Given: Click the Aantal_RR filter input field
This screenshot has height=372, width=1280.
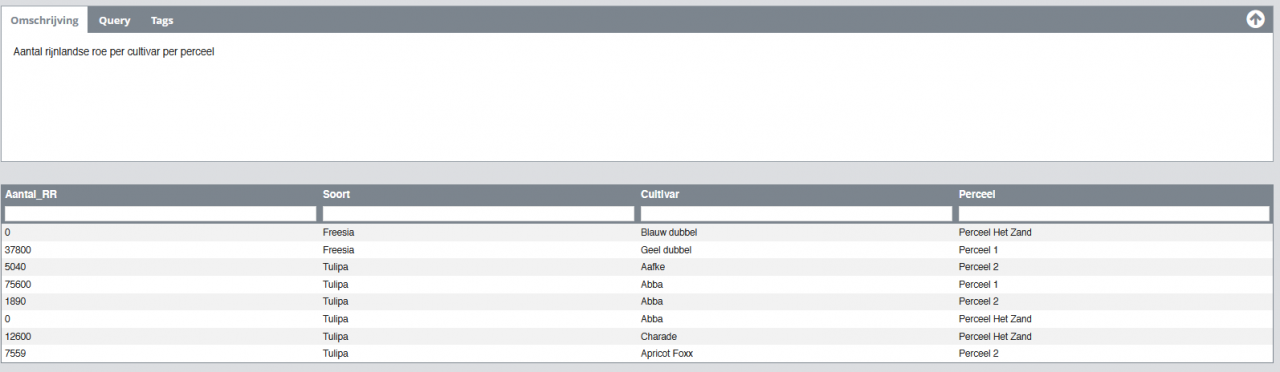Looking at the screenshot, I should pos(160,213).
